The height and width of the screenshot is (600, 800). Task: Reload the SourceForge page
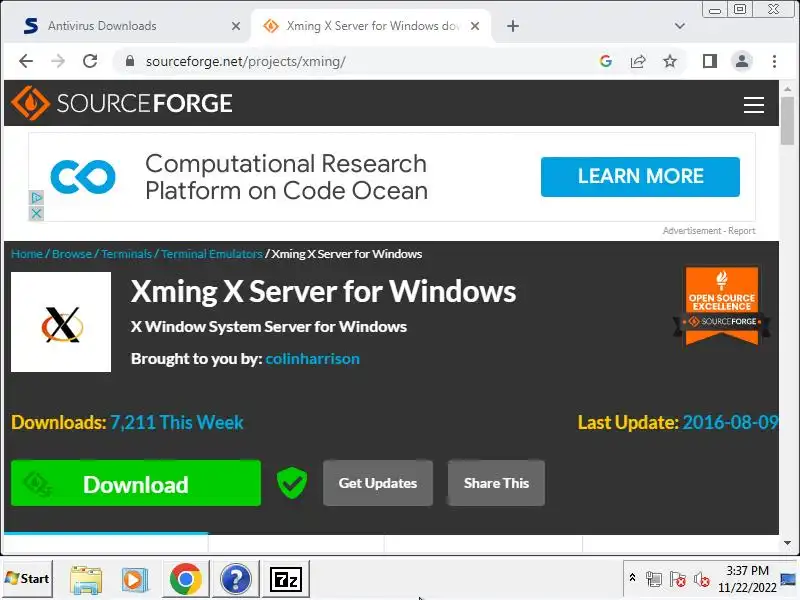coord(90,61)
